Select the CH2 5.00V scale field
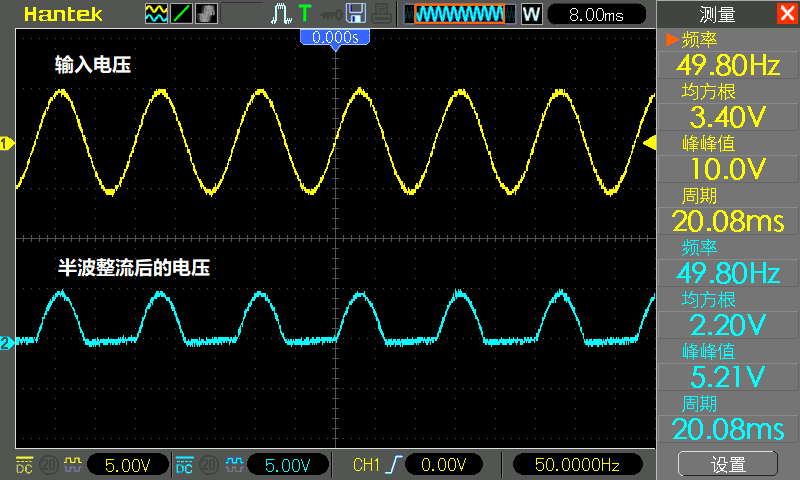The width and height of the screenshot is (800, 480). 288,465
